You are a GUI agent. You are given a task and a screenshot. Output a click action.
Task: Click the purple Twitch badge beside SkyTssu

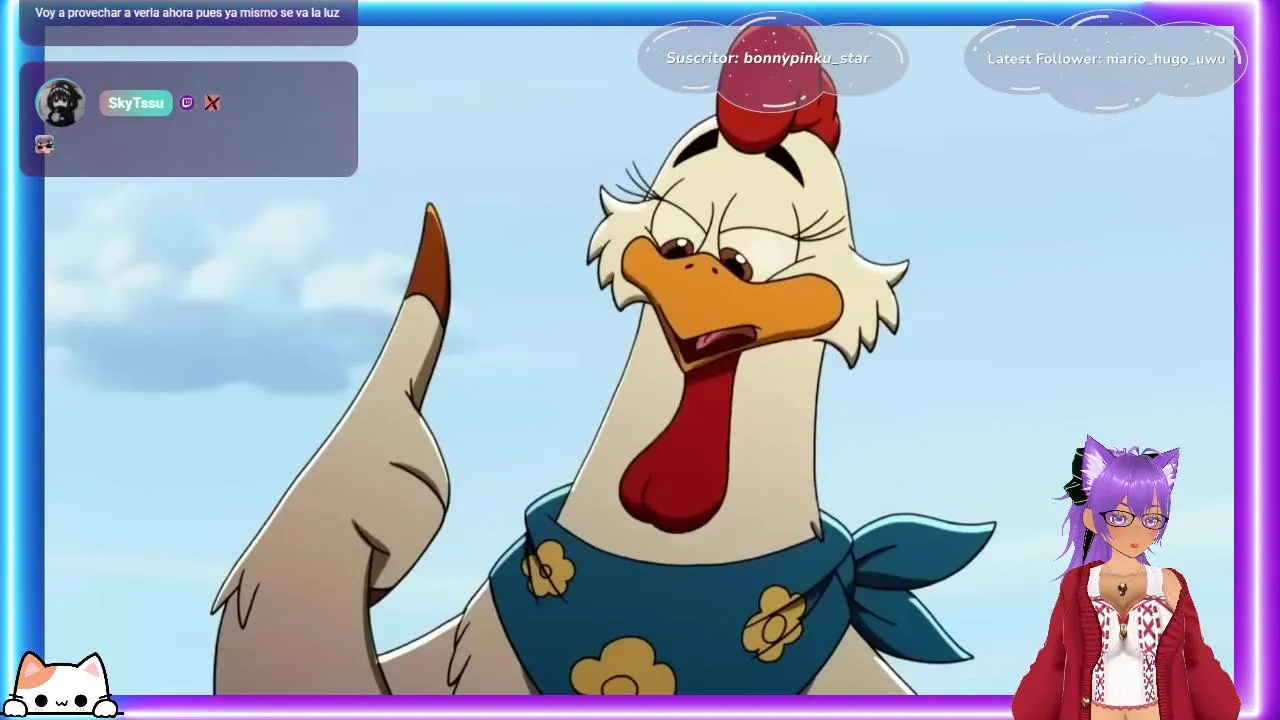[187, 103]
